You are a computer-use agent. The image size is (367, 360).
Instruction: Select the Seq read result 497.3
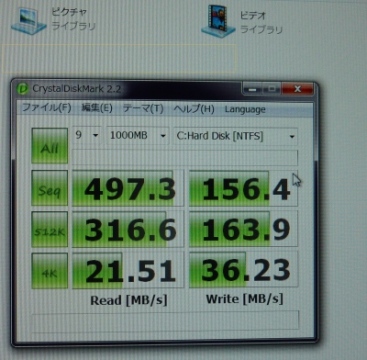tap(128, 188)
